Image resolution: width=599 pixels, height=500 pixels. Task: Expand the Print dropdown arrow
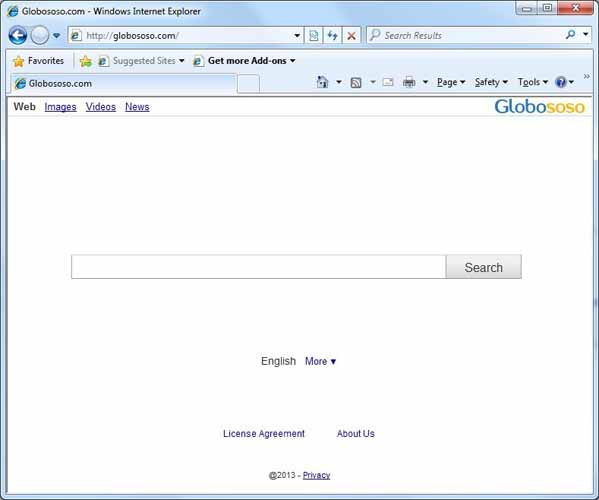pyautogui.click(x=425, y=82)
